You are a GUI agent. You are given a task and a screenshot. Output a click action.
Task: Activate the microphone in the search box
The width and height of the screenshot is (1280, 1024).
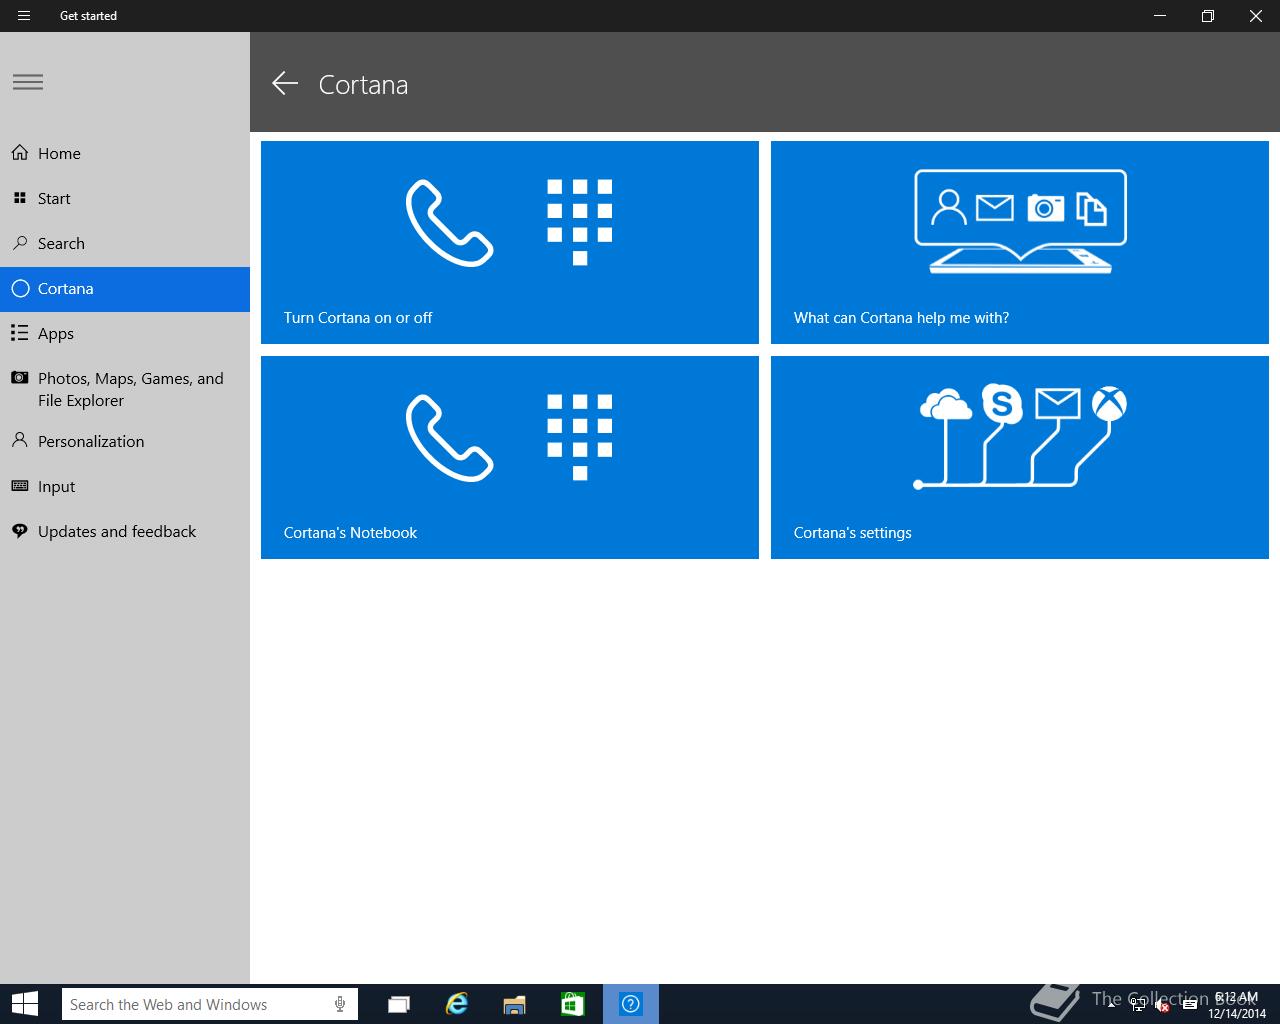coord(340,1004)
